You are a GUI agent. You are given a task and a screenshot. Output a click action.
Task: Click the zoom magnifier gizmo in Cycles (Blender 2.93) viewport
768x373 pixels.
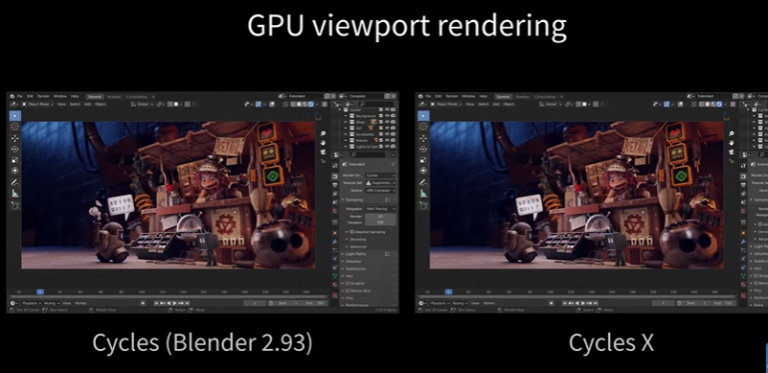click(x=323, y=134)
